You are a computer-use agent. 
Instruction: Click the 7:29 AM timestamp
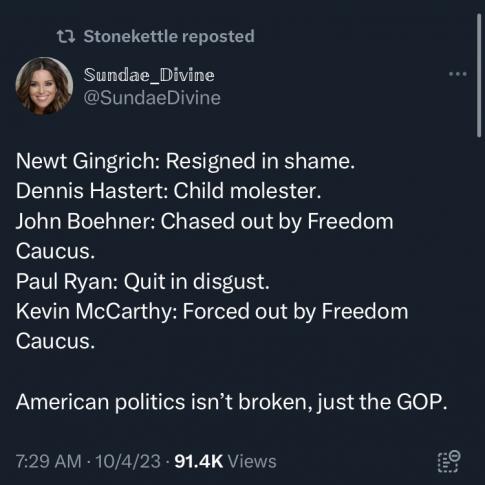coord(49,462)
